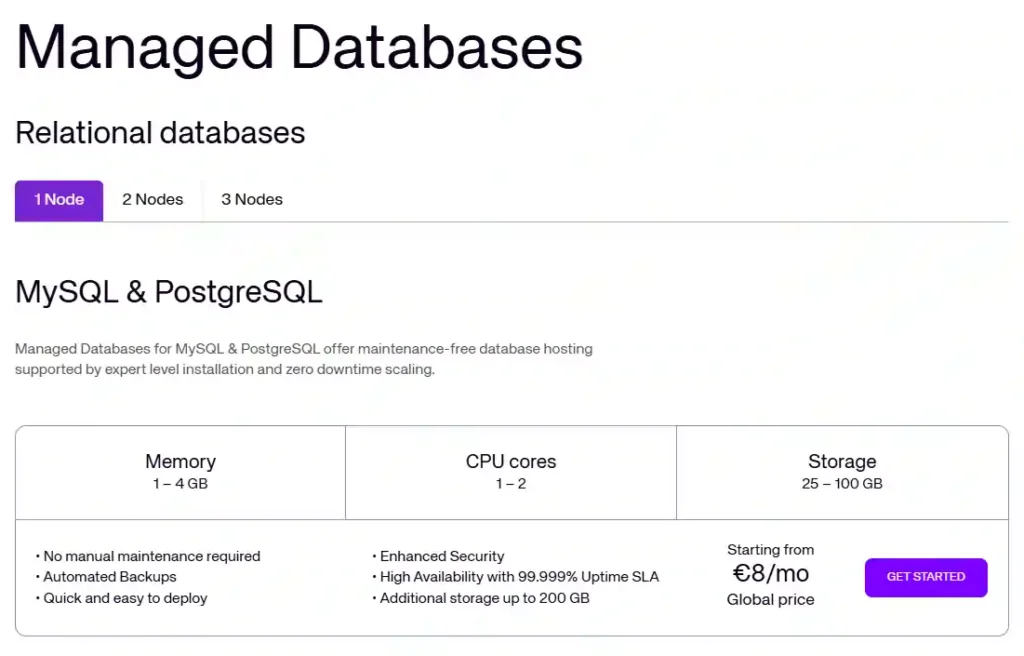Switch to the 3 Nodes tab
1024x656 pixels.
point(251,199)
